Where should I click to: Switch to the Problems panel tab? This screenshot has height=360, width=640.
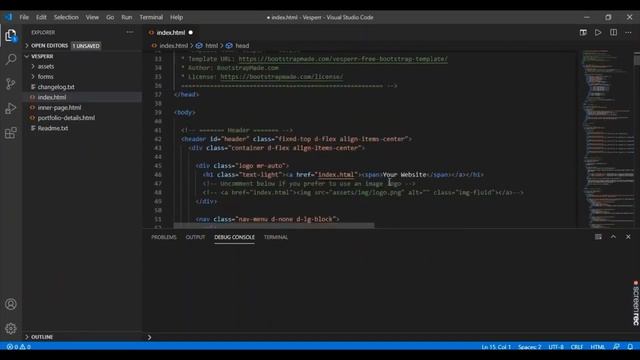[x=164, y=237]
